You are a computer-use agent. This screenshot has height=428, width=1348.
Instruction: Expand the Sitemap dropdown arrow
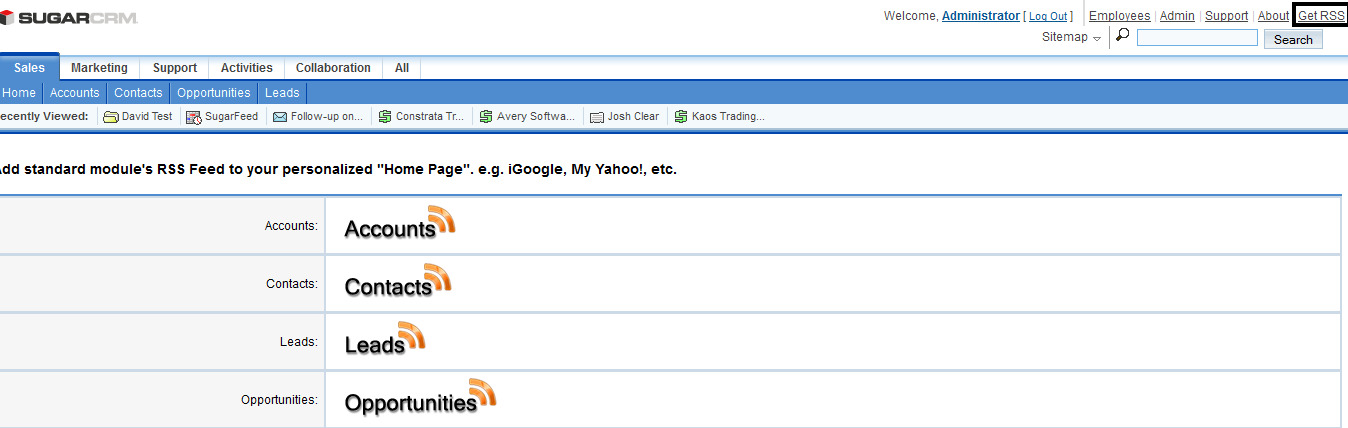(1096, 38)
